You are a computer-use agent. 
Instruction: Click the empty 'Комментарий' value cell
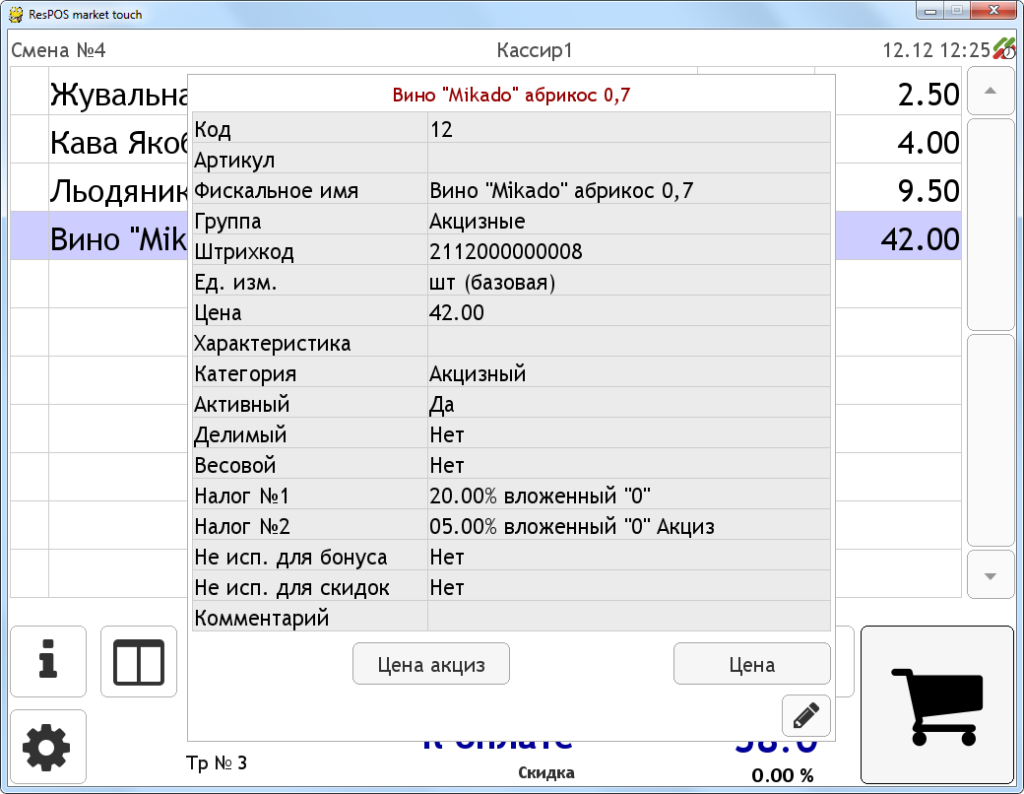[x=629, y=618]
